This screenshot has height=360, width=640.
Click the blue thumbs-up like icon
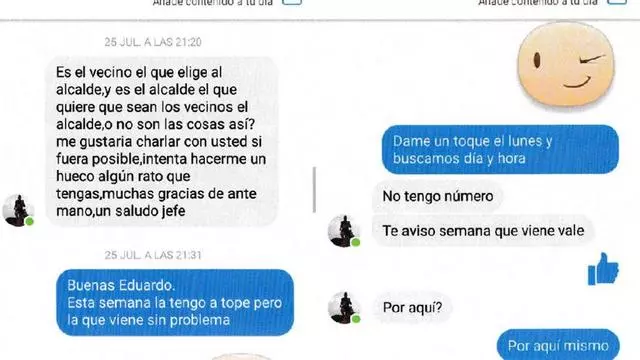click(x=603, y=269)
